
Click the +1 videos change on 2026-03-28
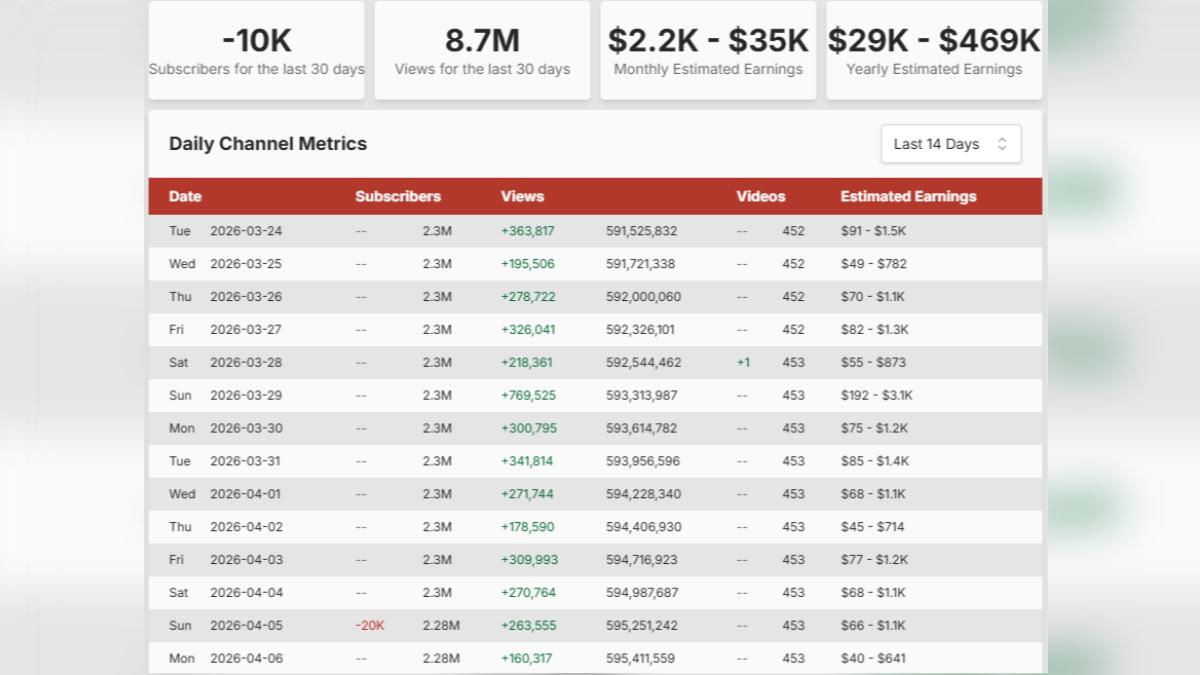click(743, 362)
